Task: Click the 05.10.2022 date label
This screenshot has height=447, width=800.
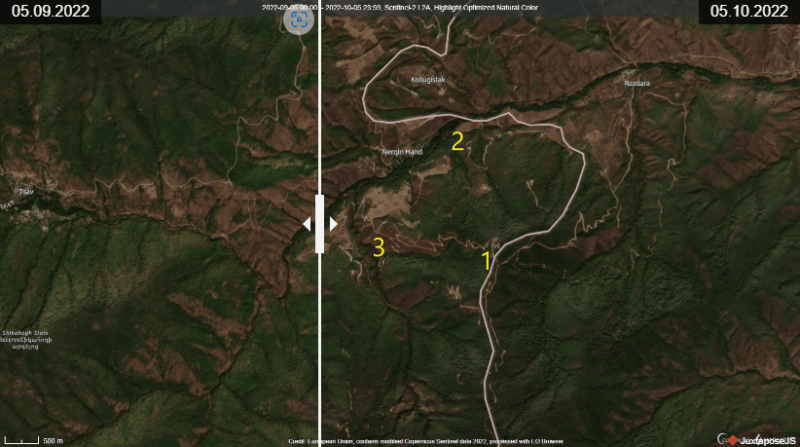Action: 749,13
